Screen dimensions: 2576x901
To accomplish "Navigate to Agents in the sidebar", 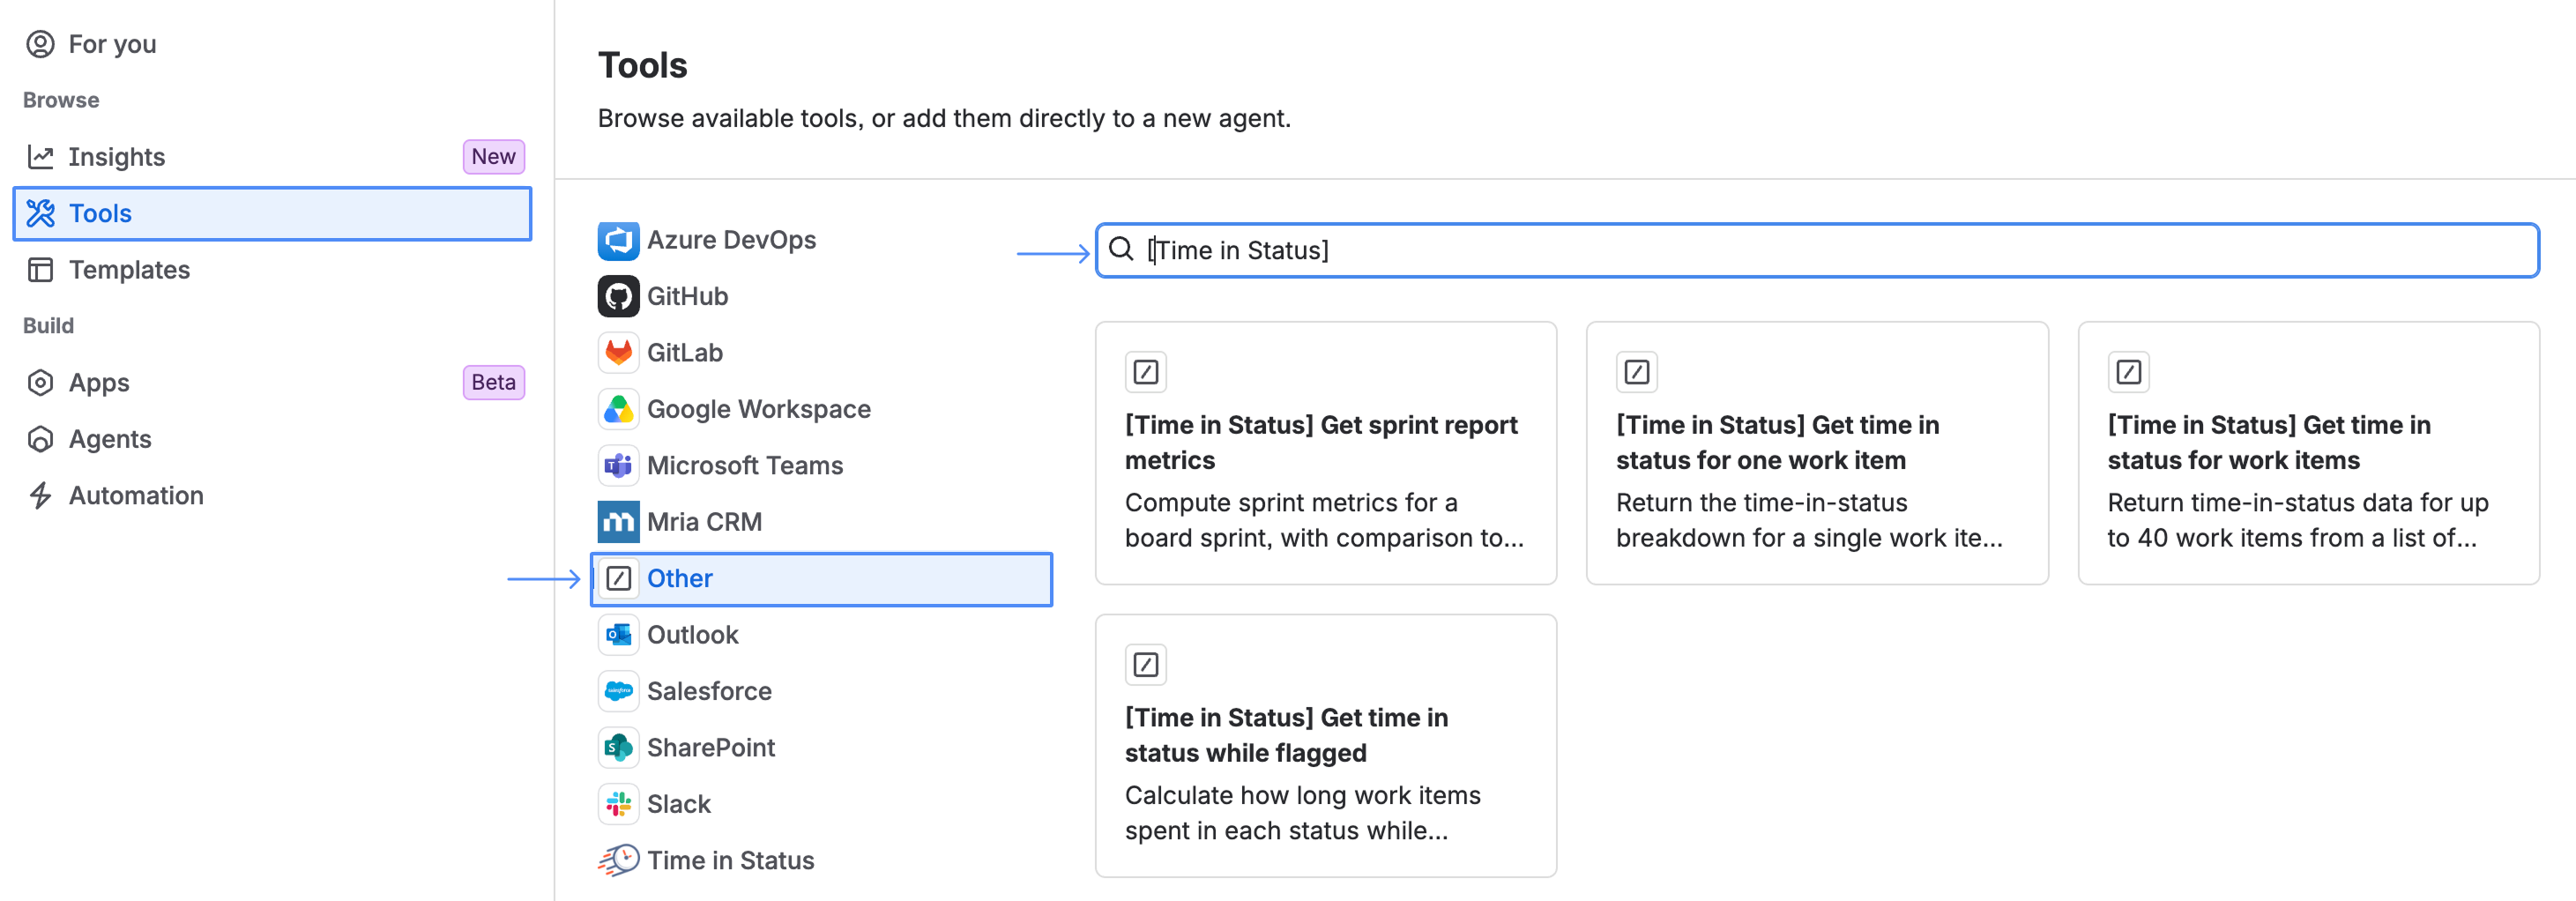I will click(x=272, y=439).
